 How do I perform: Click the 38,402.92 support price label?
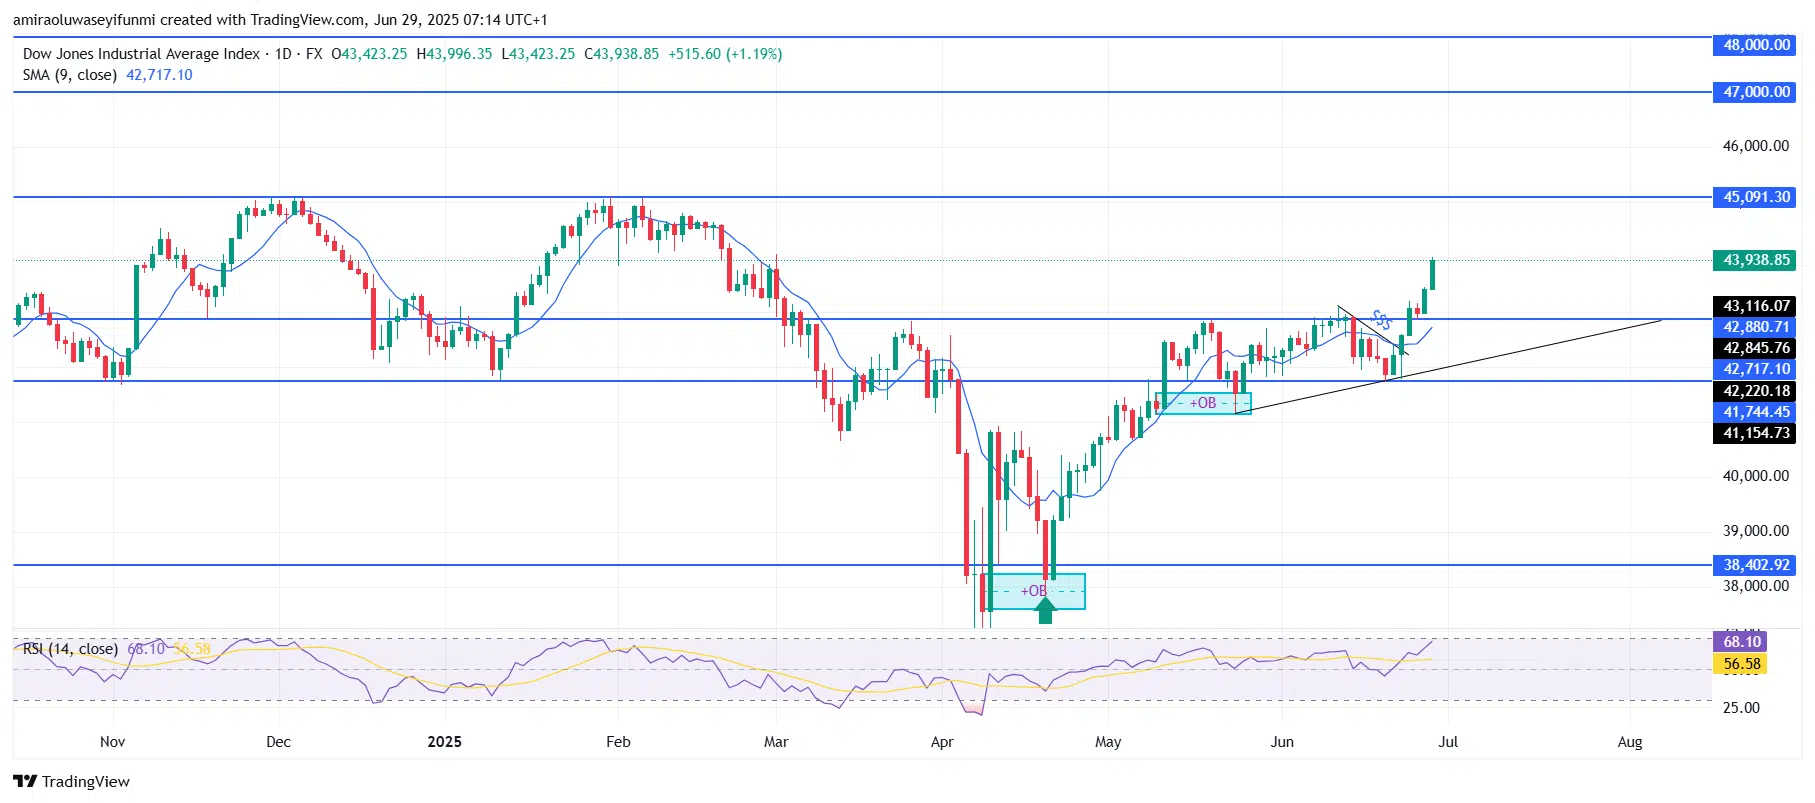(1755, 565)
